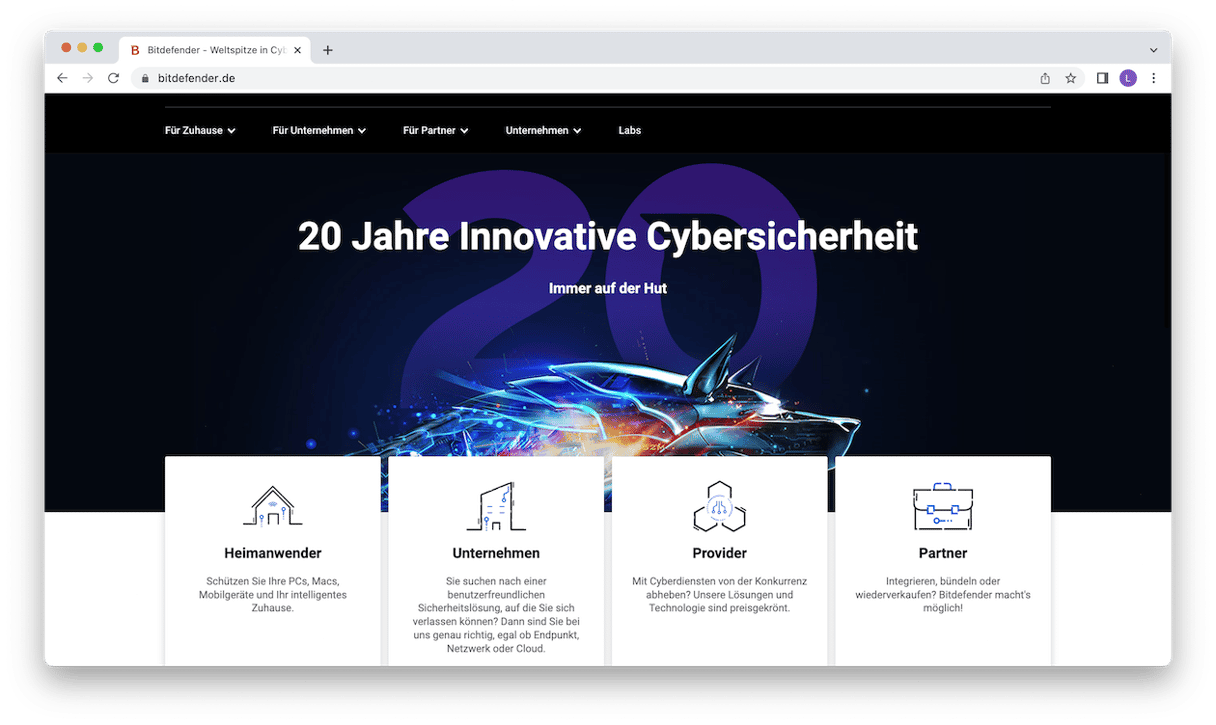Go back with the back arrow

(x=62, y=78)
